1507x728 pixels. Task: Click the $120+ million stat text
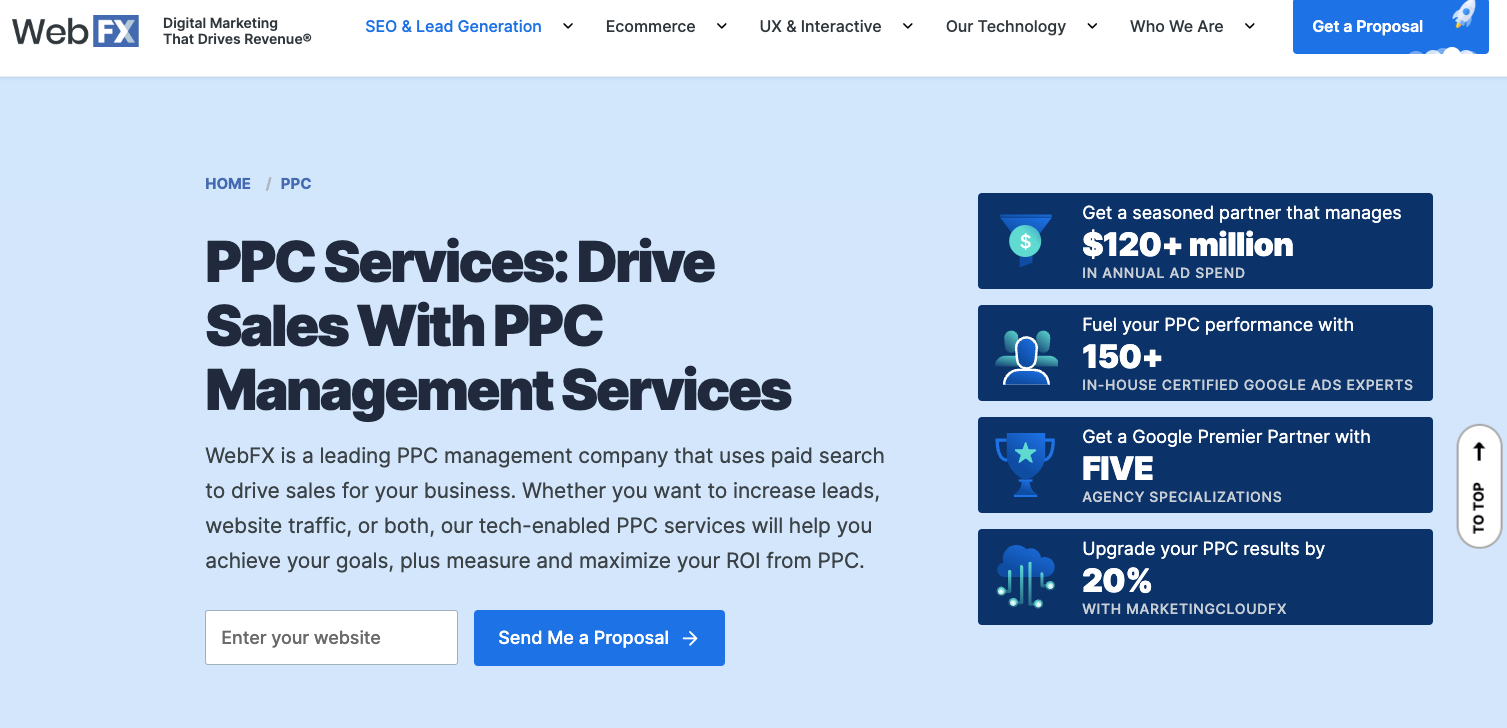[1187, 245]
